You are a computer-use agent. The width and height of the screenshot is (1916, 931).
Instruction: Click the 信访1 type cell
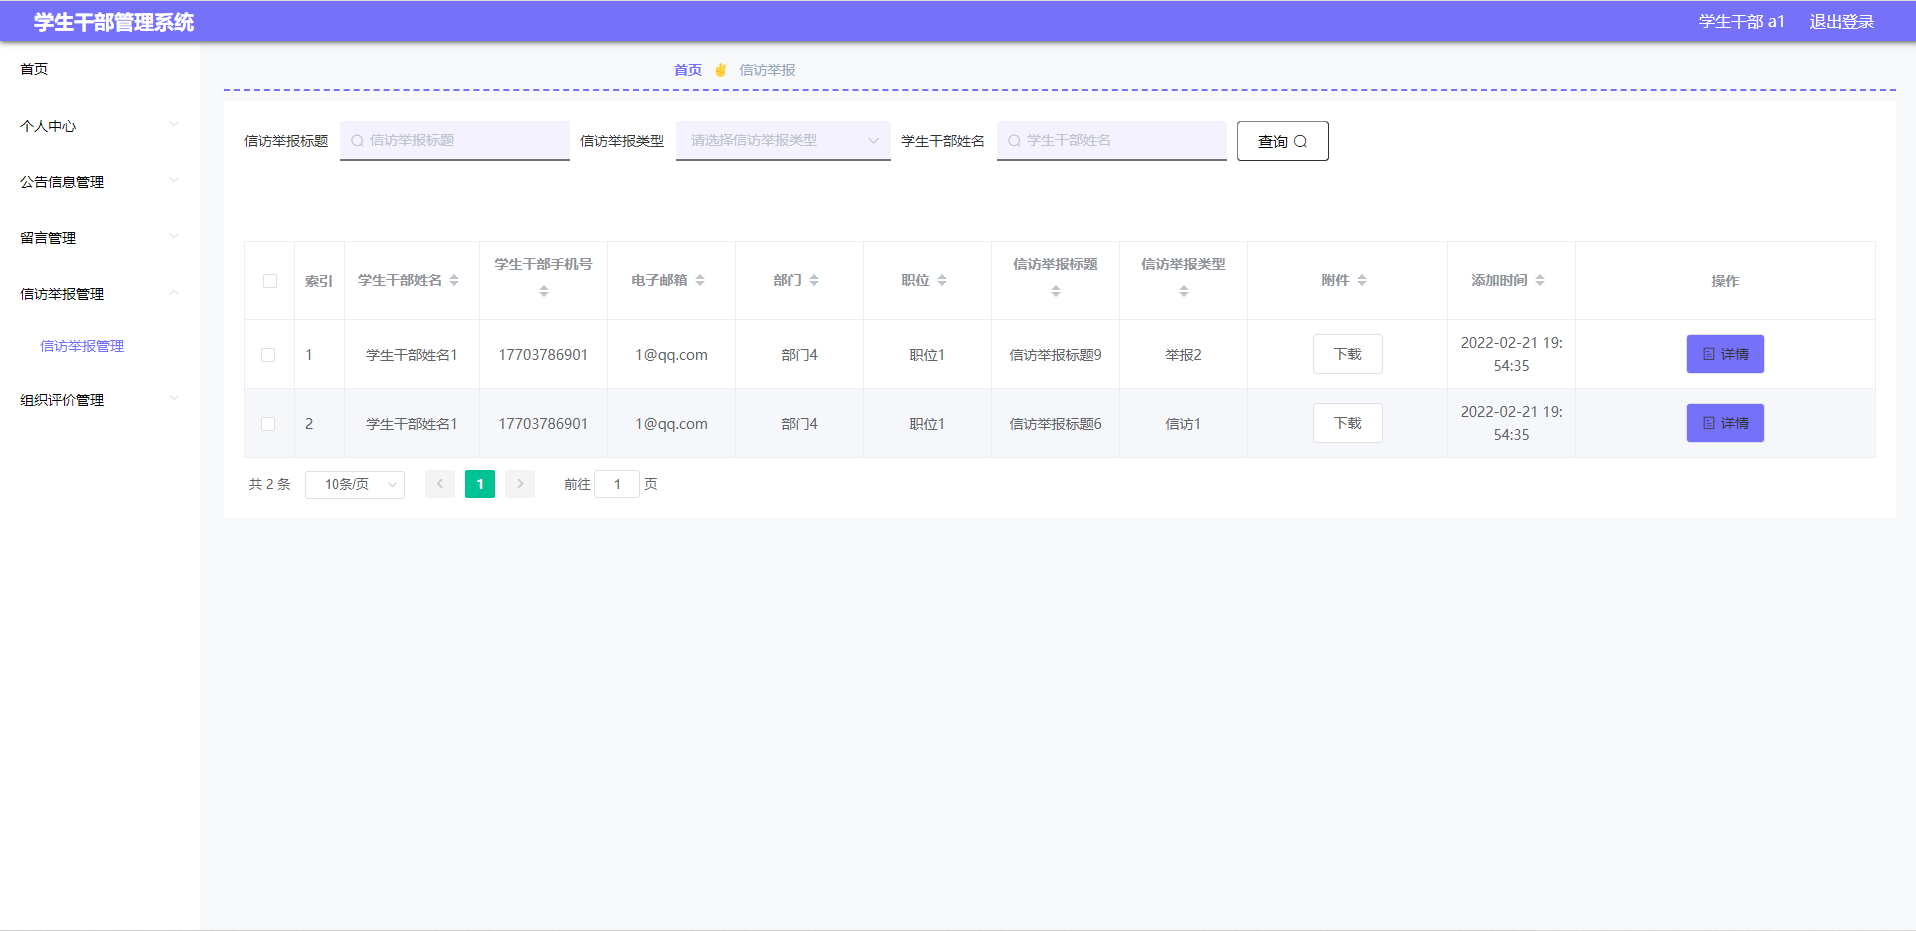[1184, 424]
